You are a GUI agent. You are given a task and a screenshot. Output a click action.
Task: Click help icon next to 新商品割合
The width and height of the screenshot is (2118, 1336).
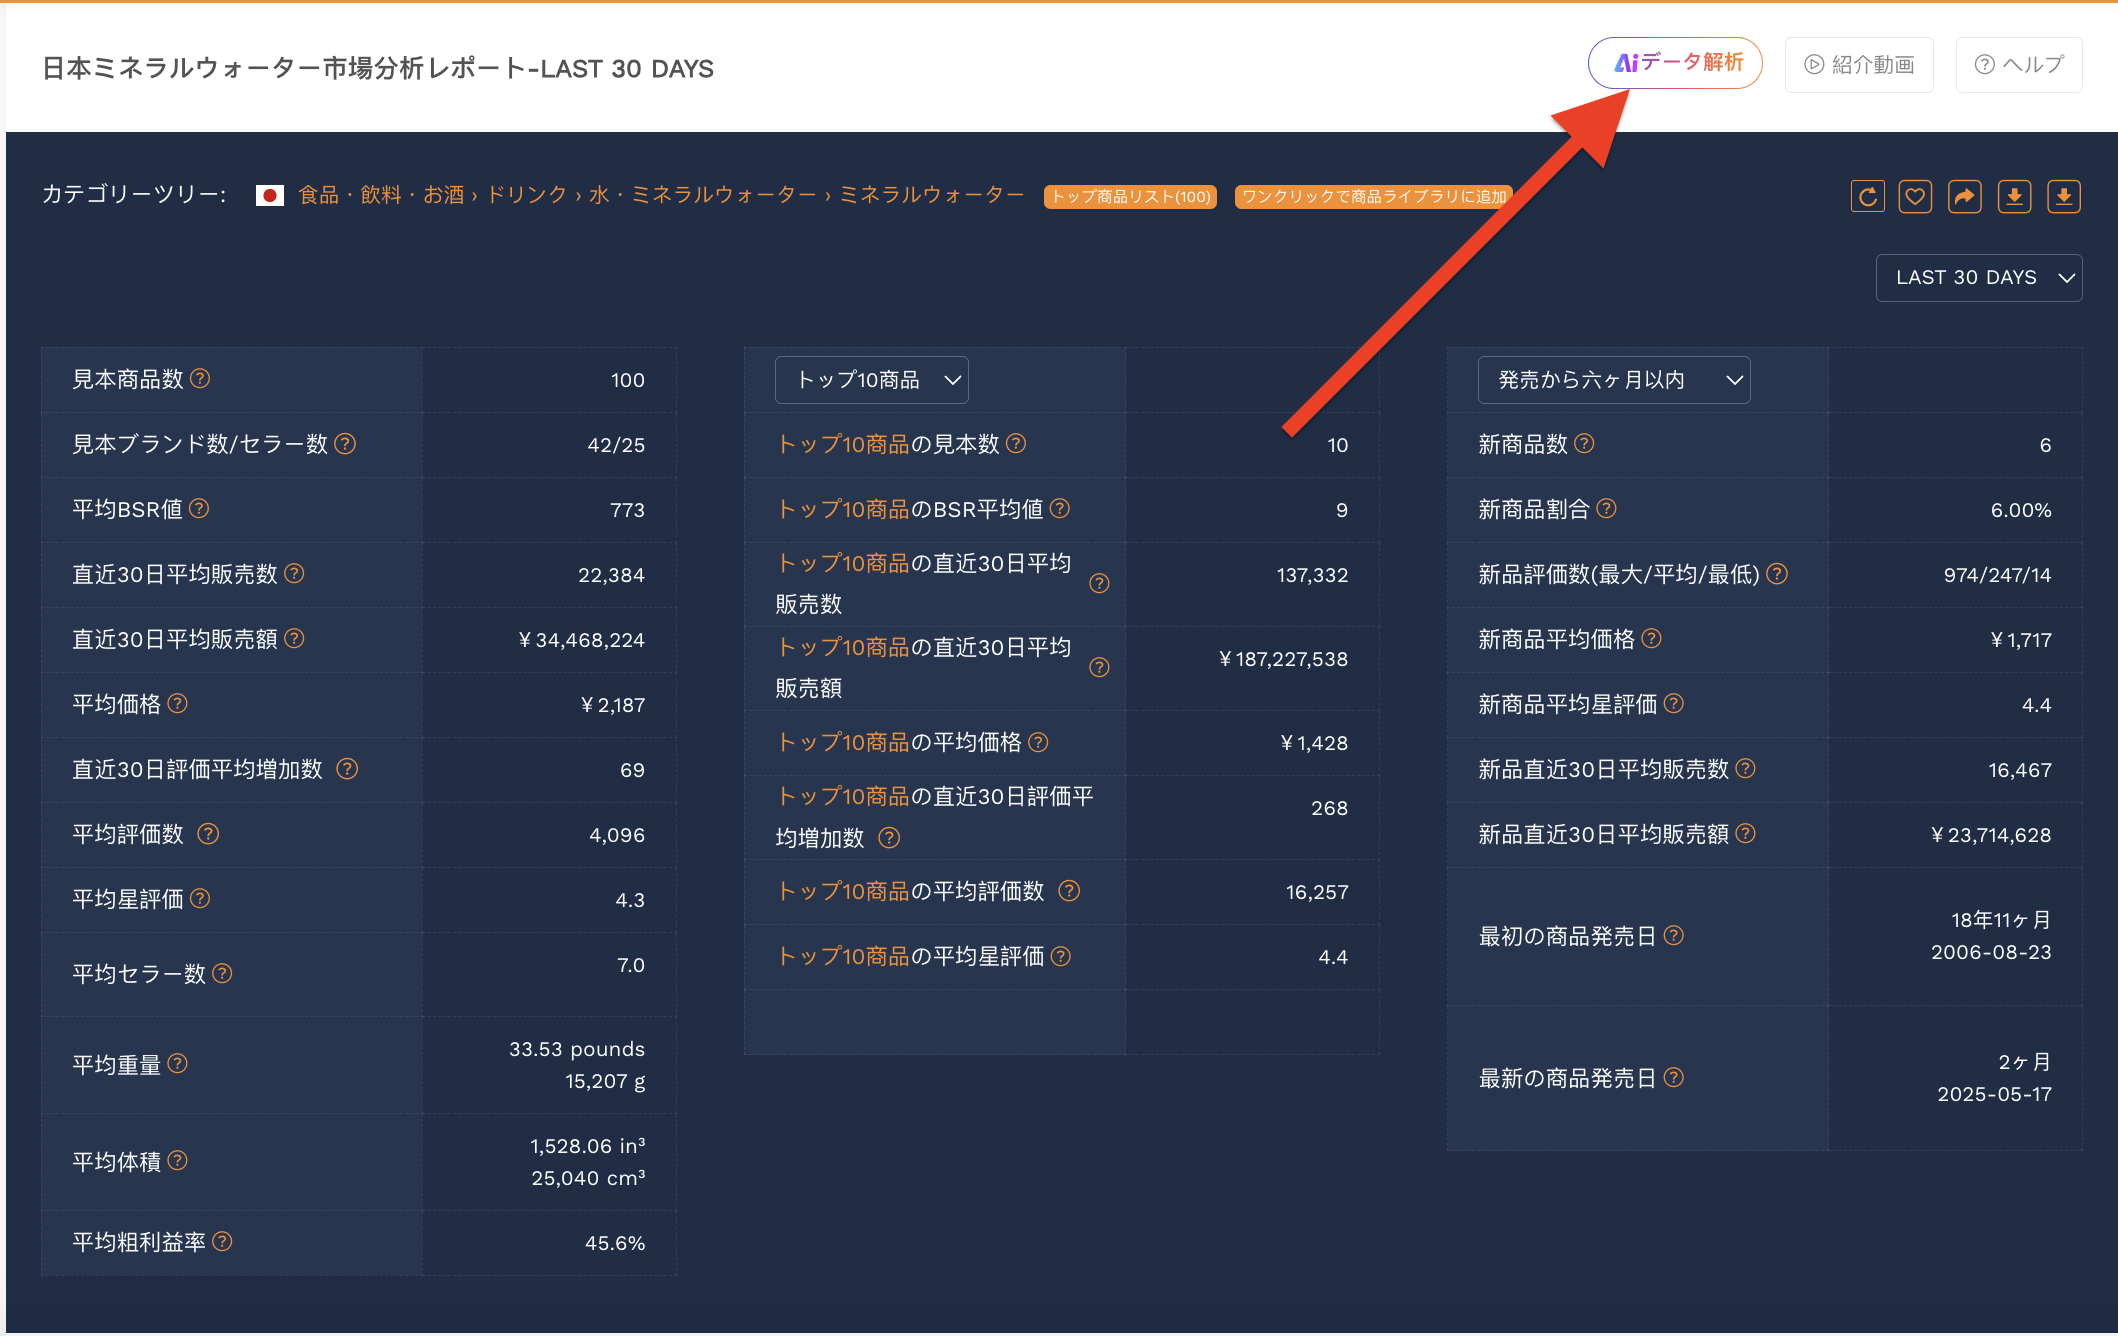click(x=1606, y=508)
